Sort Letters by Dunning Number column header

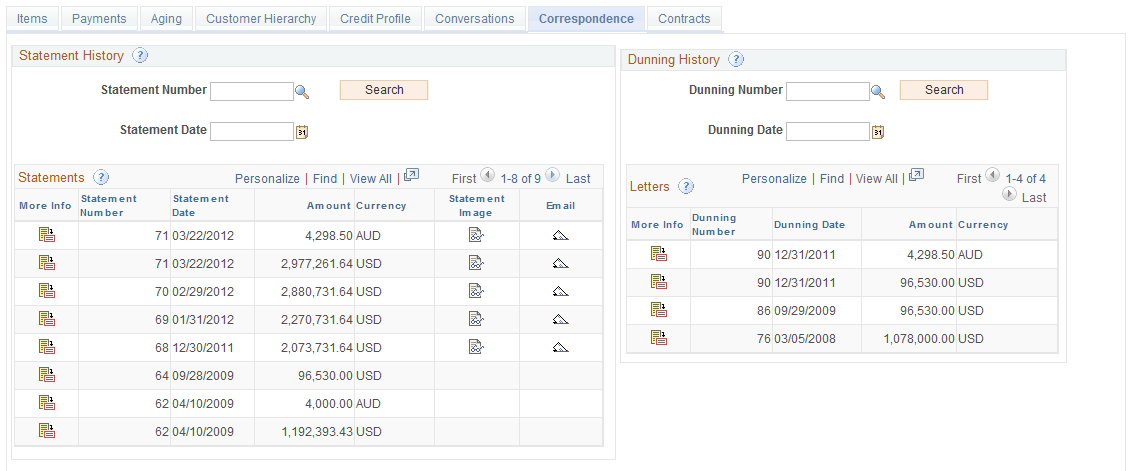[714, 225]
